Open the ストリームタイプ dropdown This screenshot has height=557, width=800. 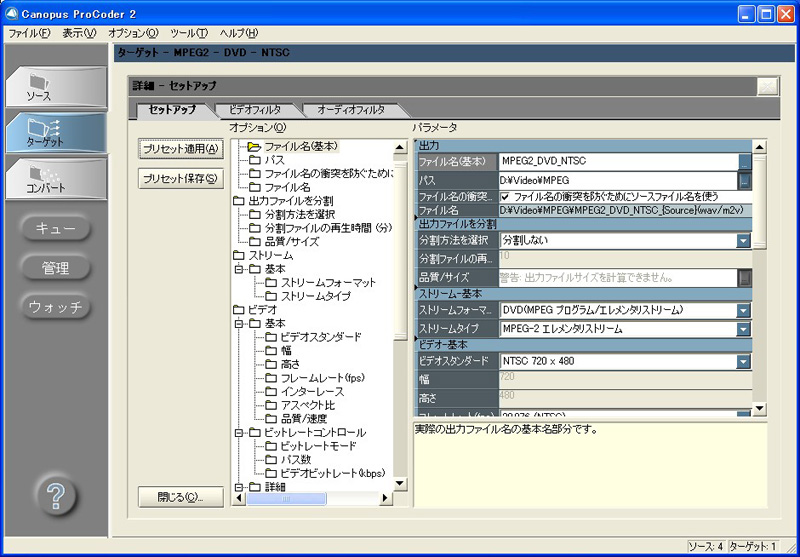coord(743,328)
